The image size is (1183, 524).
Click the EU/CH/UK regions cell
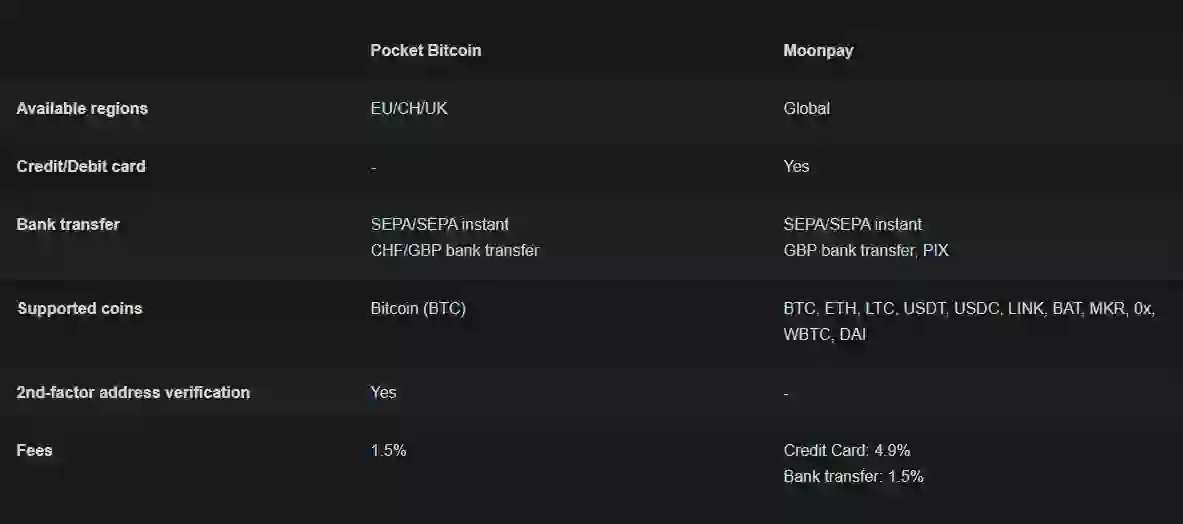pos(409,108)
